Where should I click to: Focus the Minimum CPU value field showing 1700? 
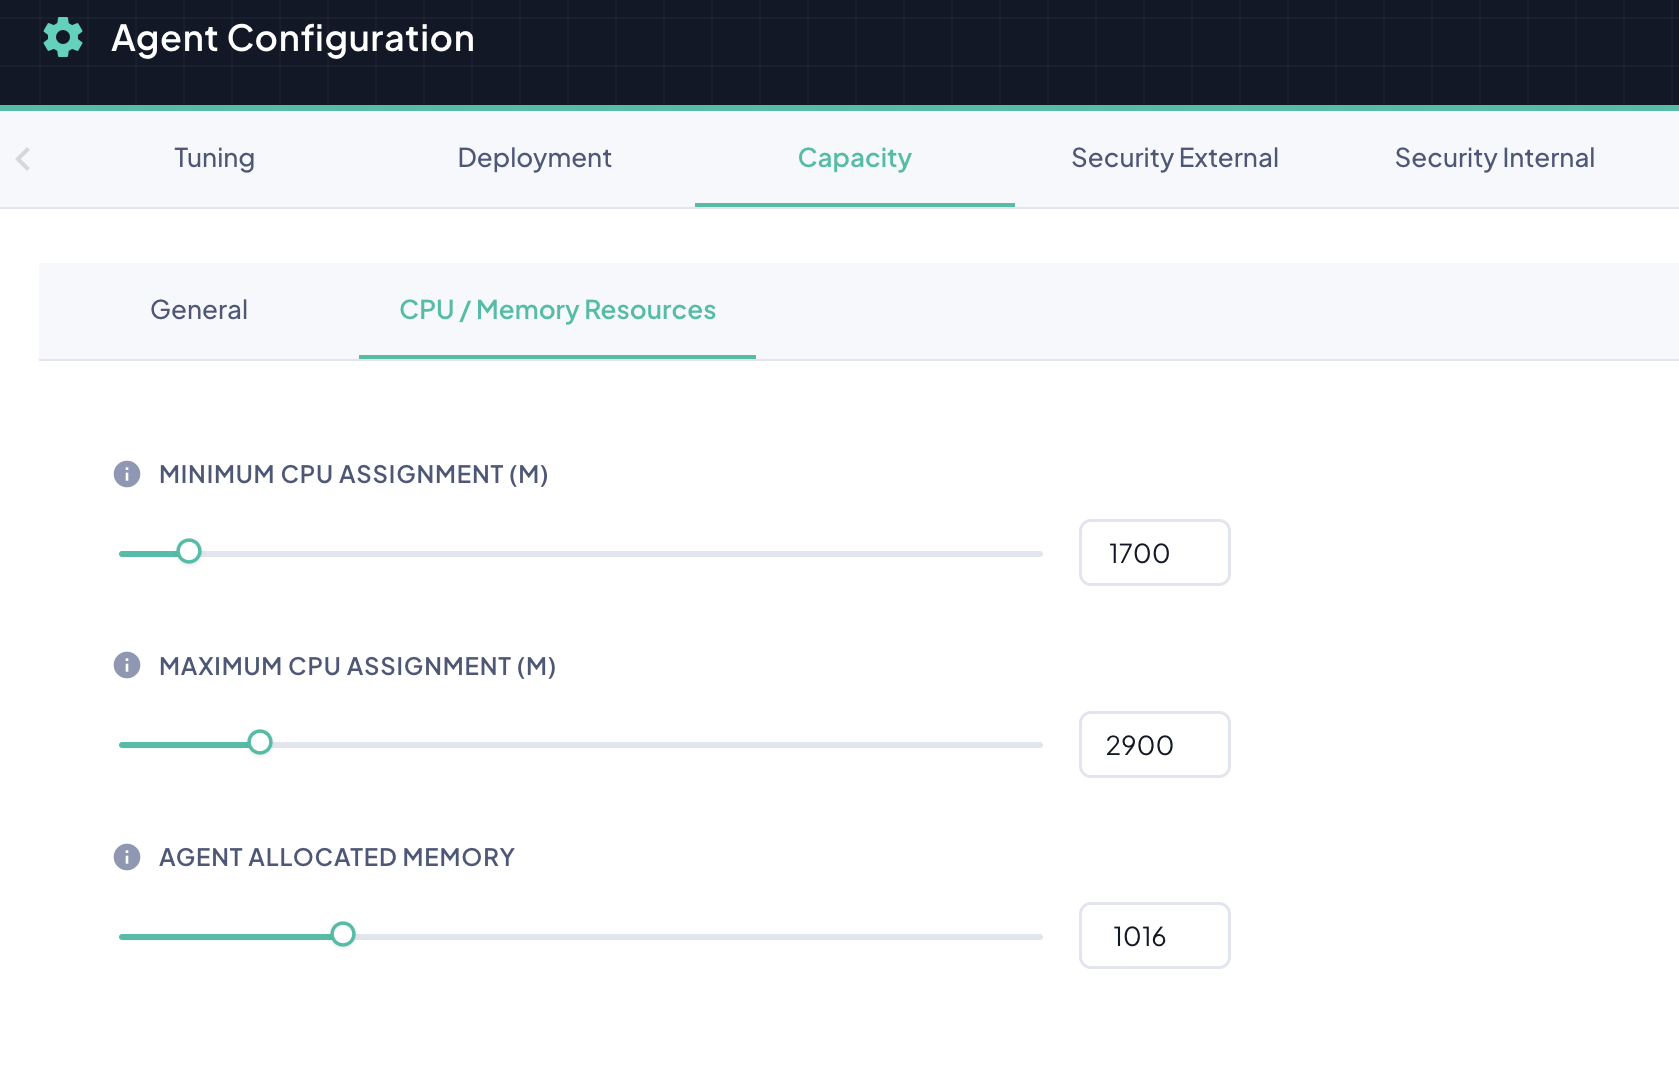(1155, 553)
